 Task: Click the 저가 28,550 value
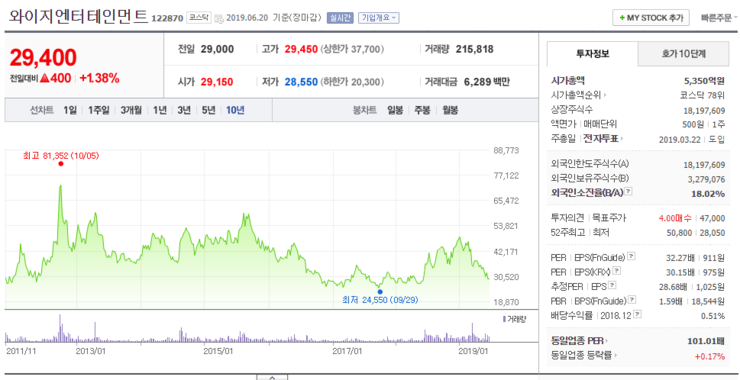[x=301, y=82]
